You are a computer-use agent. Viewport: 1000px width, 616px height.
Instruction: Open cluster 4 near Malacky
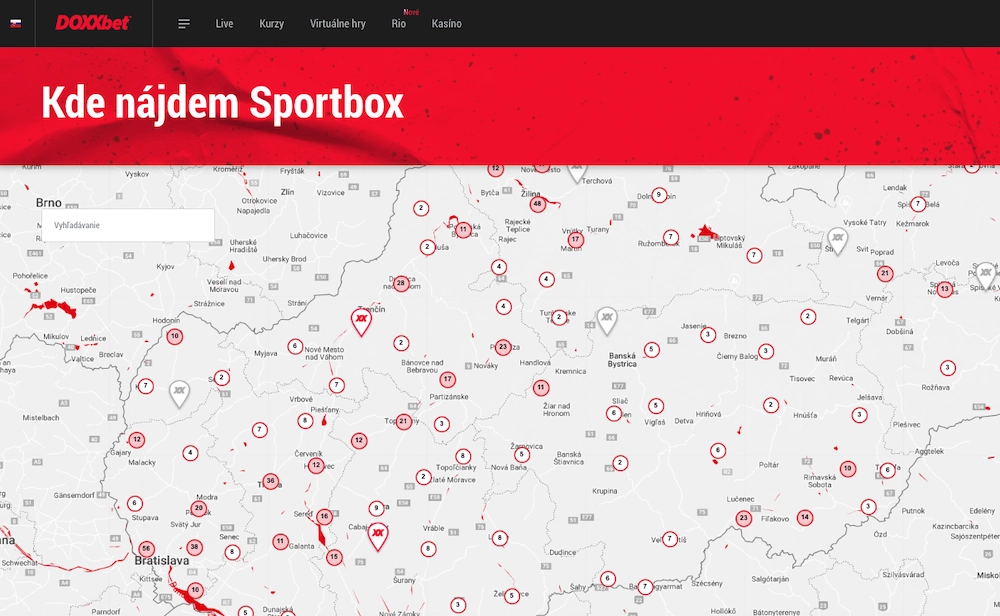point(190,453)
